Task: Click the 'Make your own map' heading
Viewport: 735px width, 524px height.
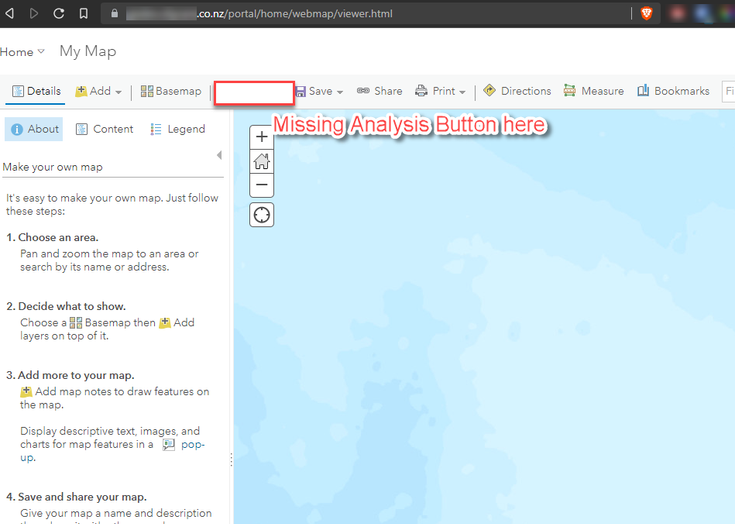Action: (x=52, y=167)
